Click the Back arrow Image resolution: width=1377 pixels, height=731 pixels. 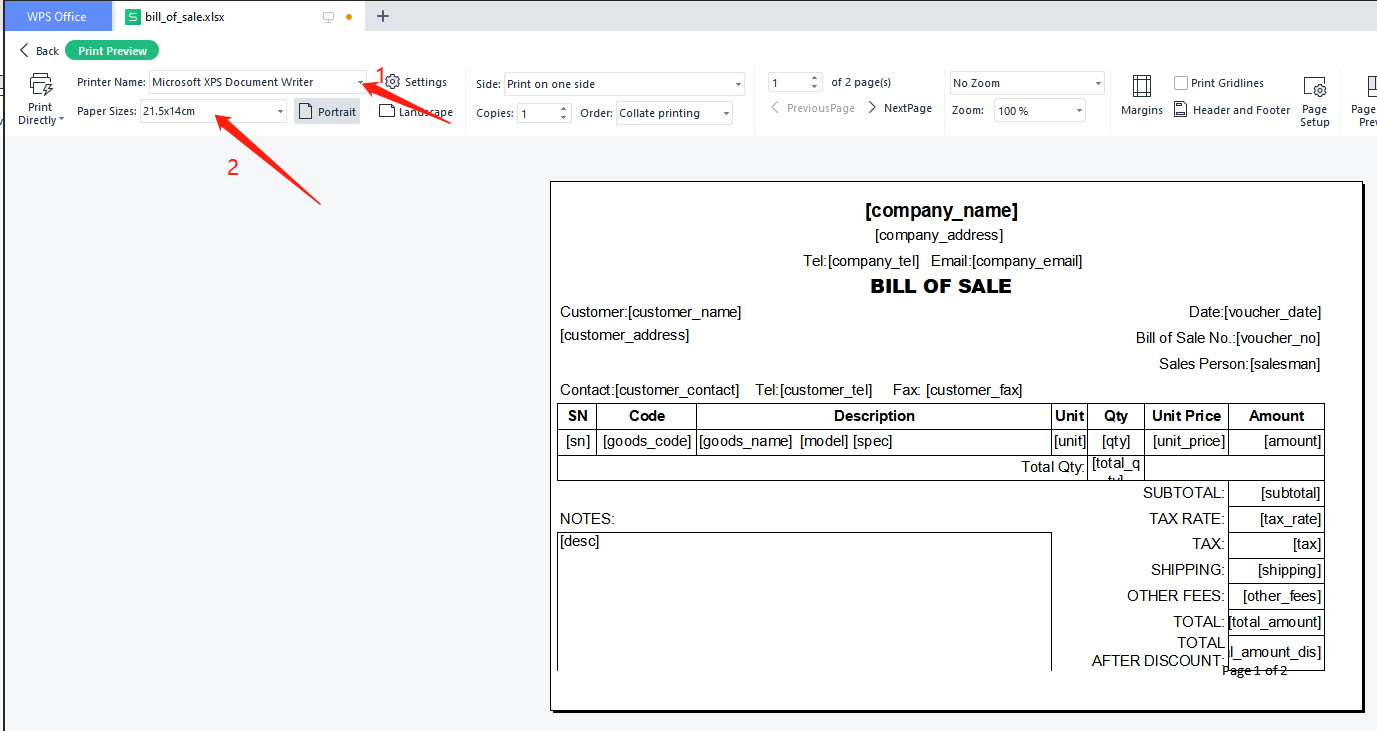pos(25,51)
